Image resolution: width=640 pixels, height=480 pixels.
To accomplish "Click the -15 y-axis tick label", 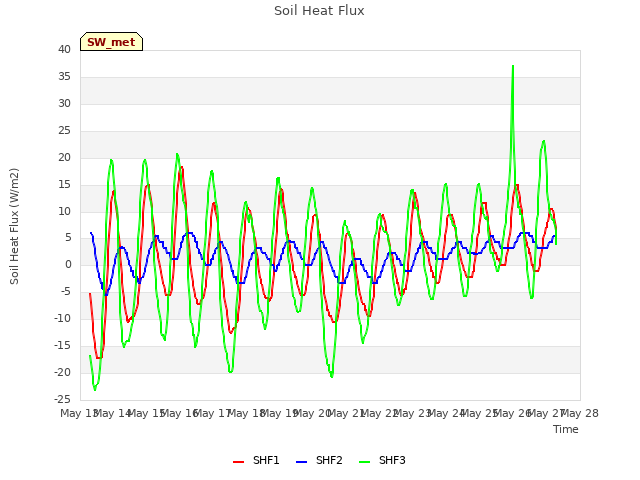I will (x=62, y=345).
